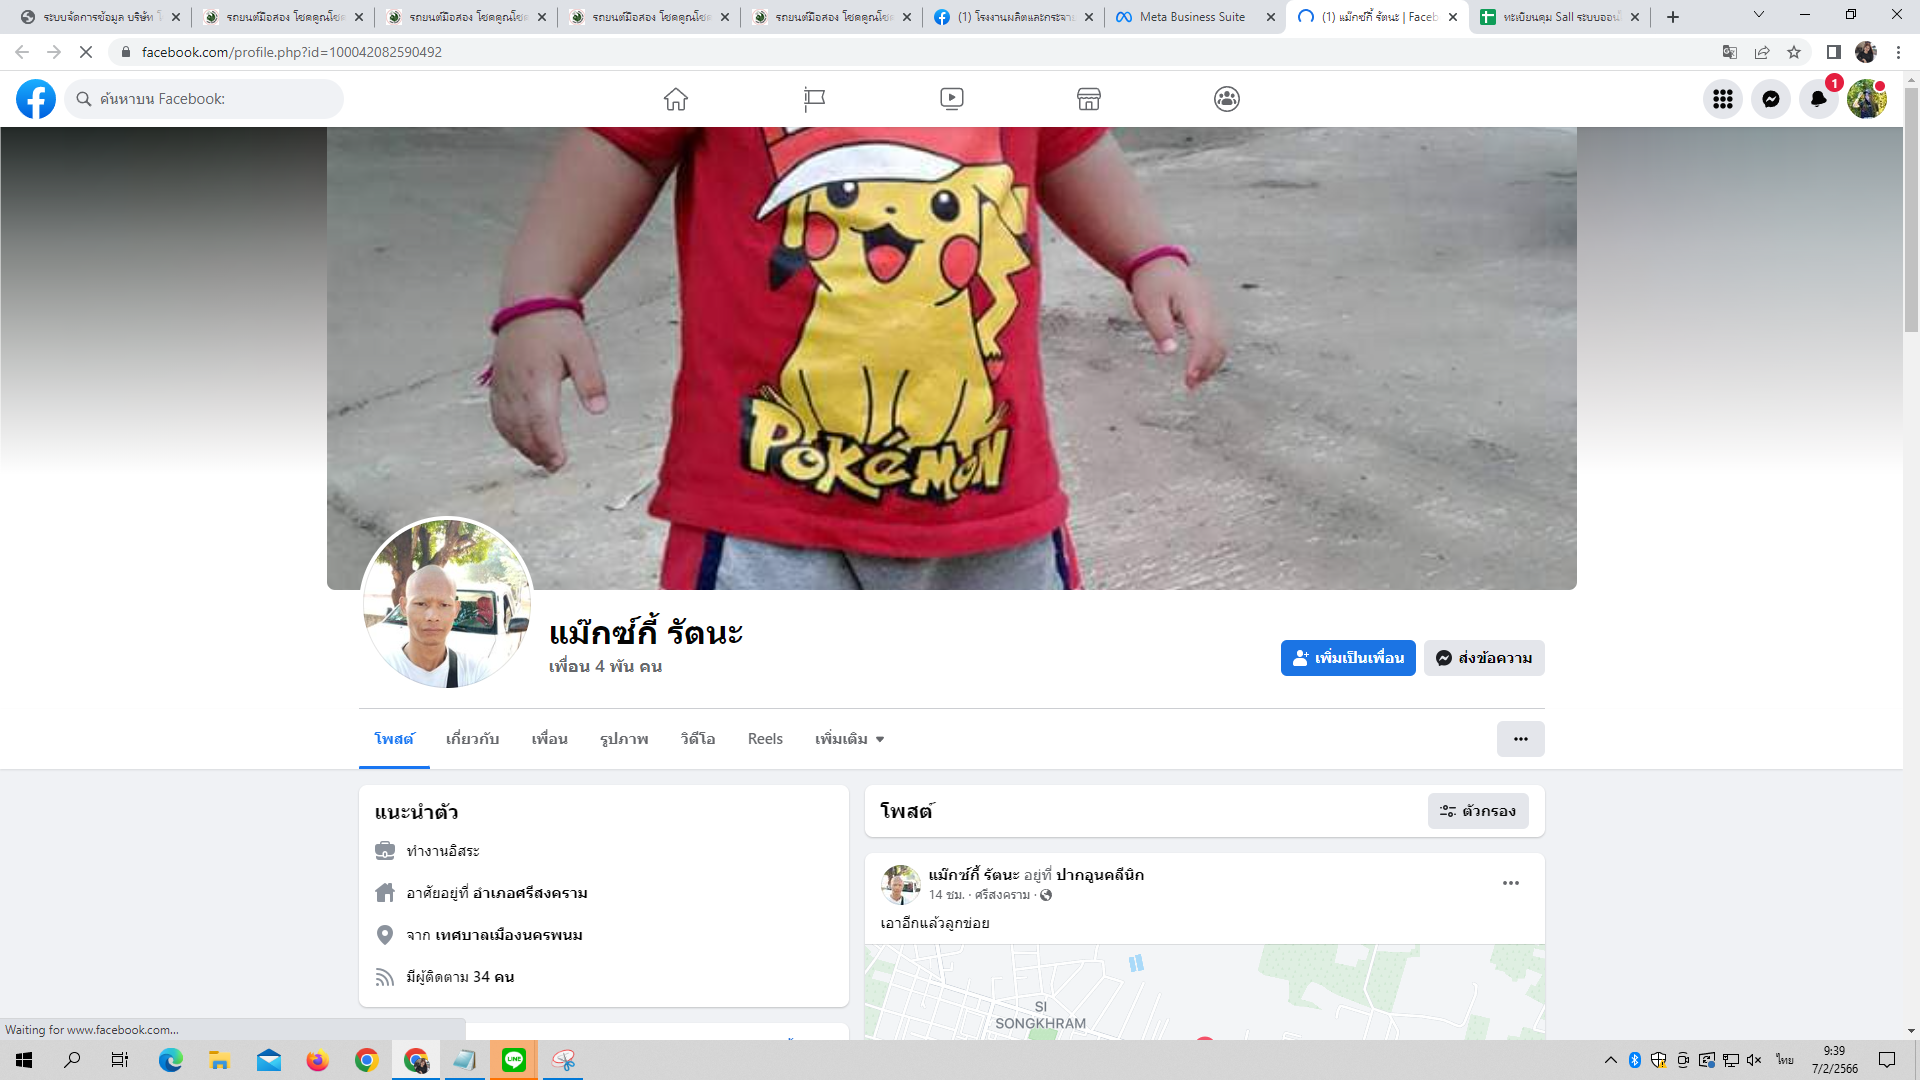Switch to the เกี่ยวกับ tab
This screenshot has width=1920, height=1080.
click(472, 739)
